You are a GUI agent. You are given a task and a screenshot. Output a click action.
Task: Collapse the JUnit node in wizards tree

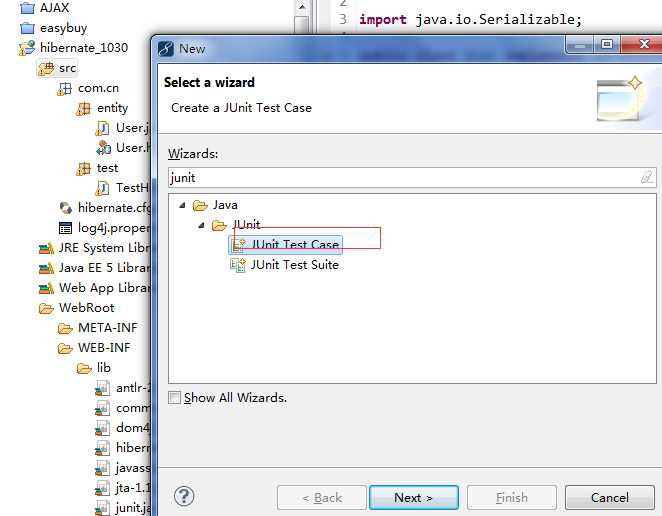(x=201, y=225)
